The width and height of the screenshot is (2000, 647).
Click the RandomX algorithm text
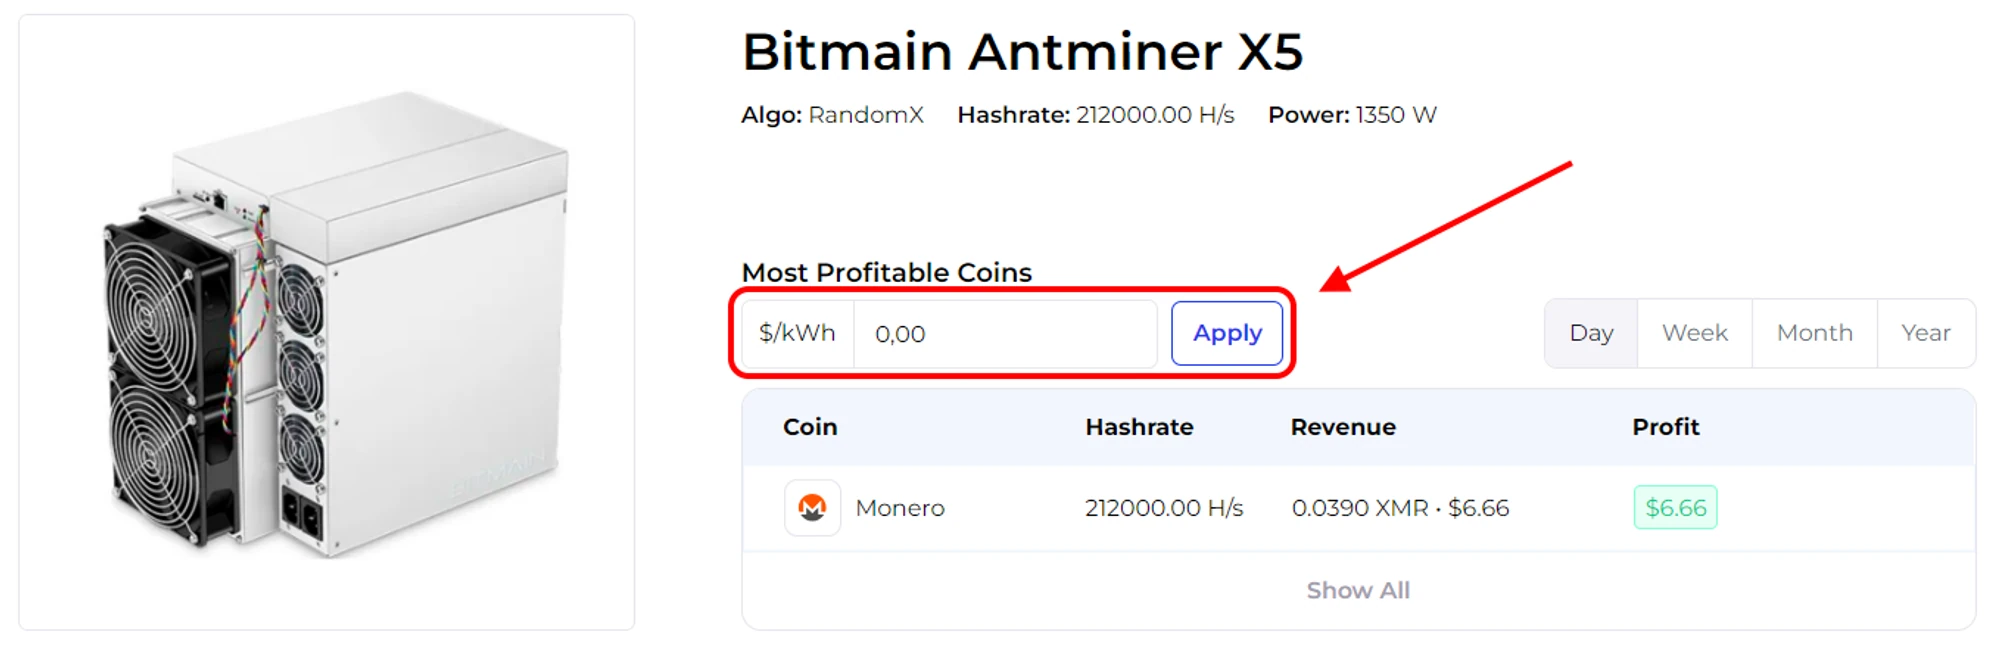pyautogui.click(x=865, y=115)
